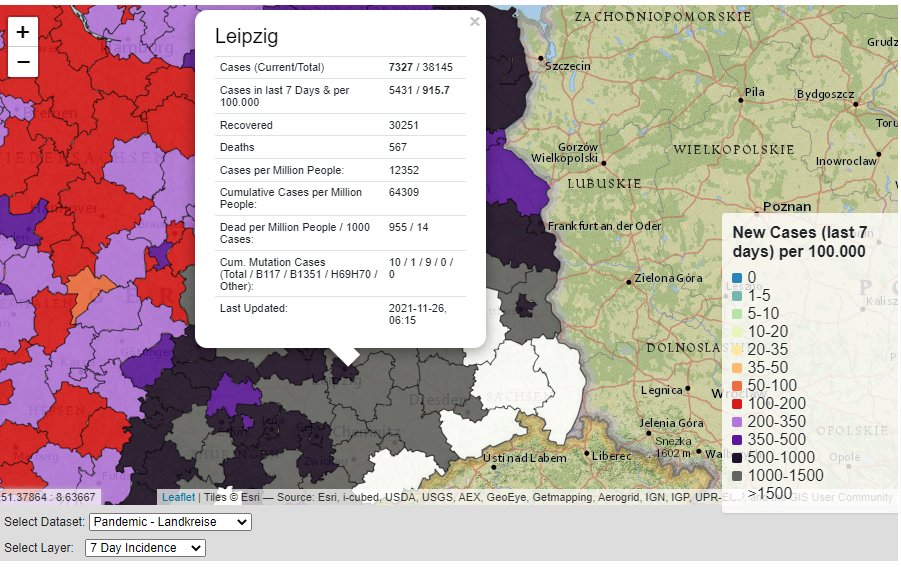The width and height of the screenshot is (901, 567).
Task: Click the Poznan label on the map
Action: click(787, 207)
